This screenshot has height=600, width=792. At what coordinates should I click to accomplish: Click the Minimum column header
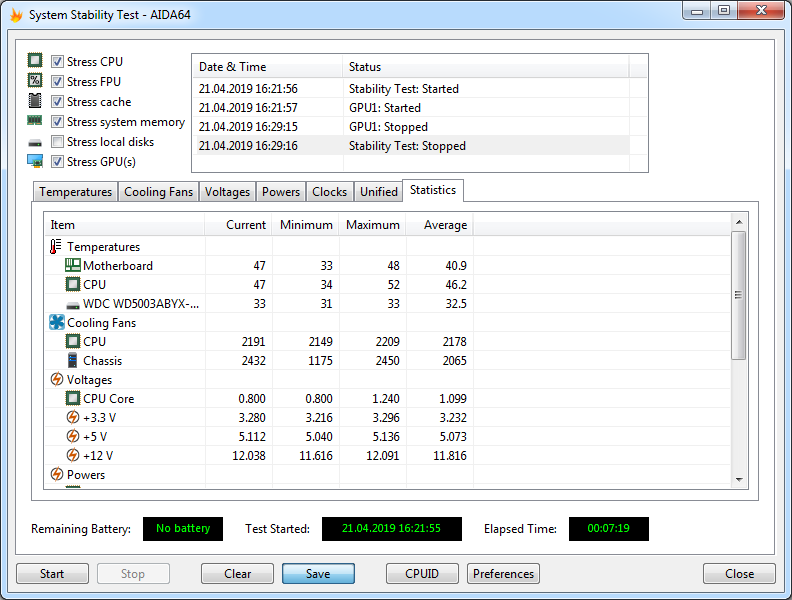[306, 225]
